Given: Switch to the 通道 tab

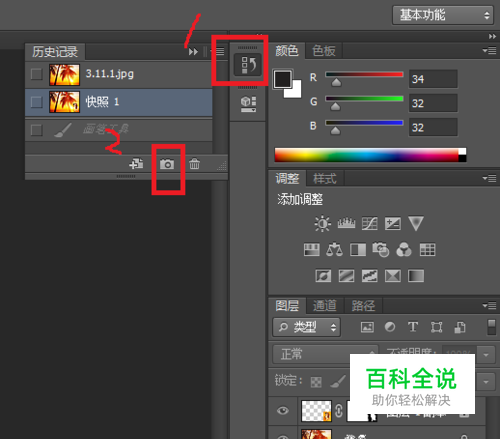Looking at the screenshot, I should pyautogui.click(x=325, y=305).
